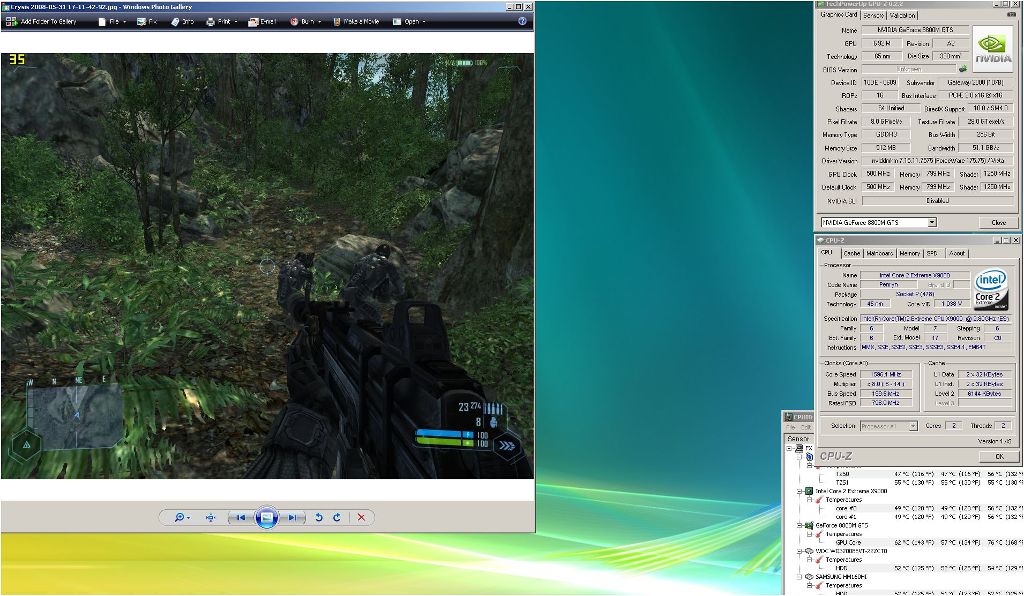
Task: Click the GeForce card icon in HWMonitor tree
Action: click(809, 525)
